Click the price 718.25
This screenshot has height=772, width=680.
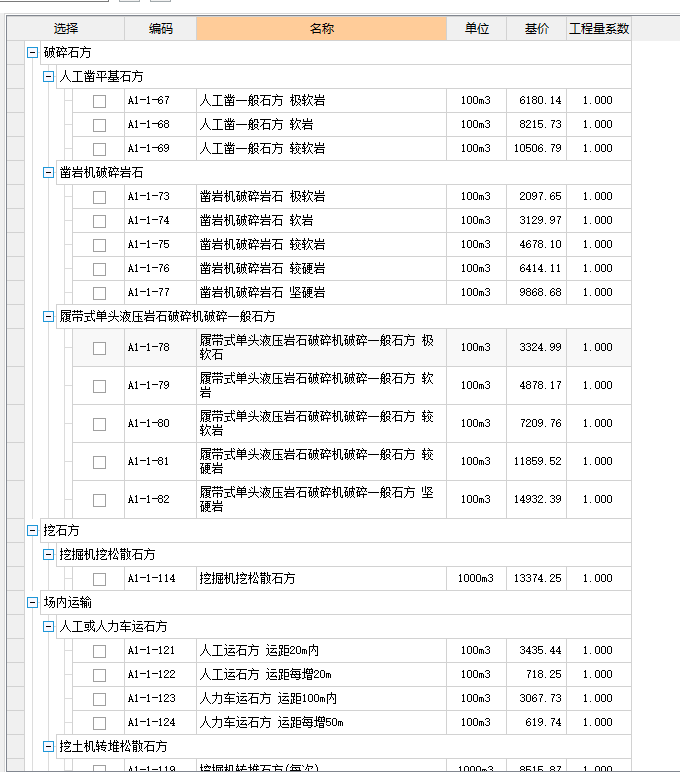543,674
